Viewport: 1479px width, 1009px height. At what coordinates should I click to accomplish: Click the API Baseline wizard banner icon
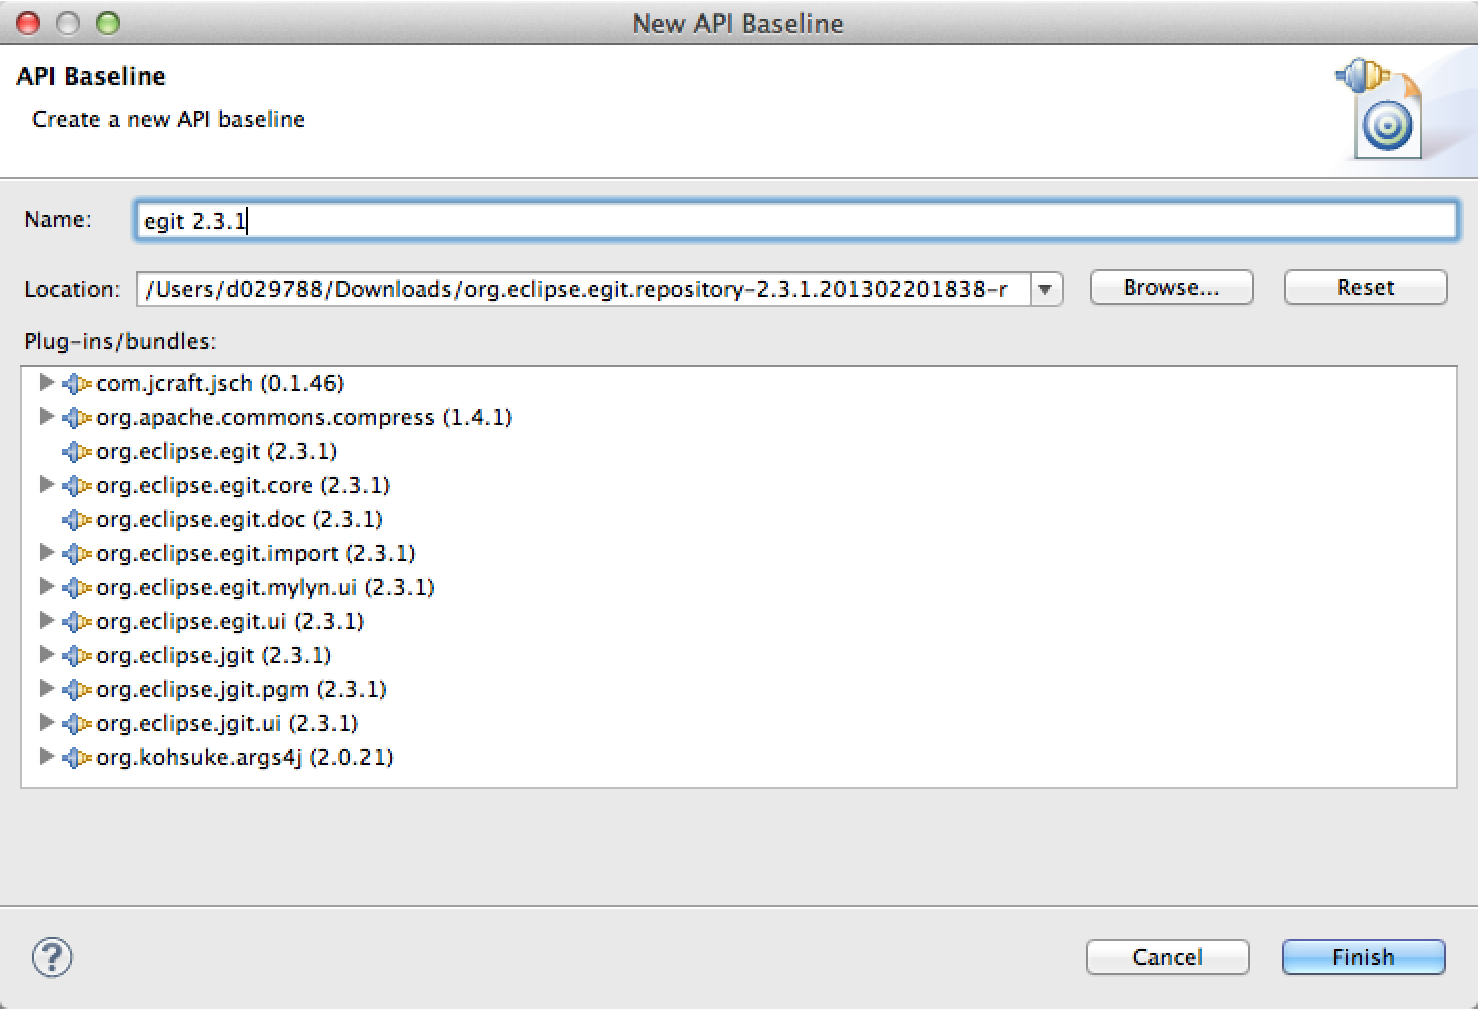pyautogui.click(x=1381, y=108)
